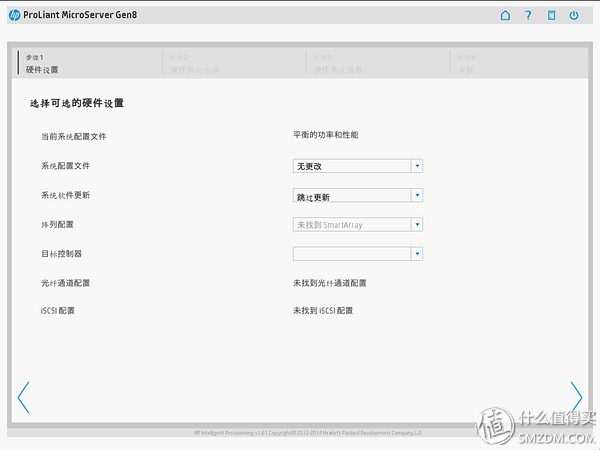This screenshot has width=600, height=450.
Task: Click the 系统软件更新 label
Action: 65,195
